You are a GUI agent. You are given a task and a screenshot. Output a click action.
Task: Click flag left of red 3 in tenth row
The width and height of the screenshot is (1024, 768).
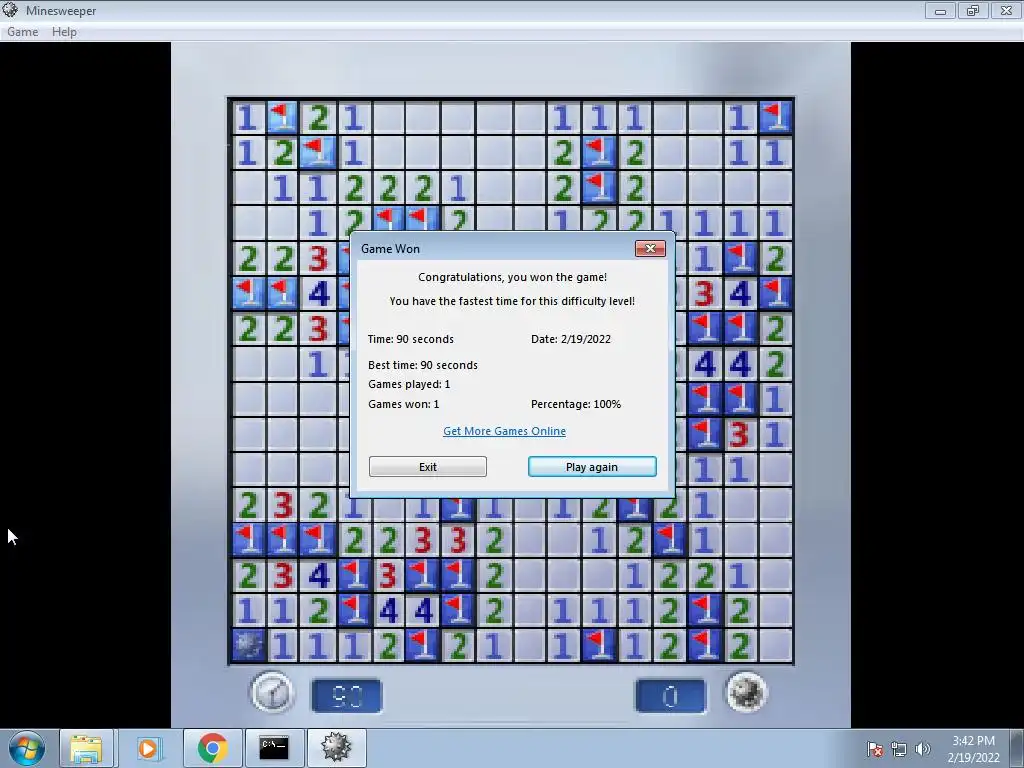coord(705,434)
